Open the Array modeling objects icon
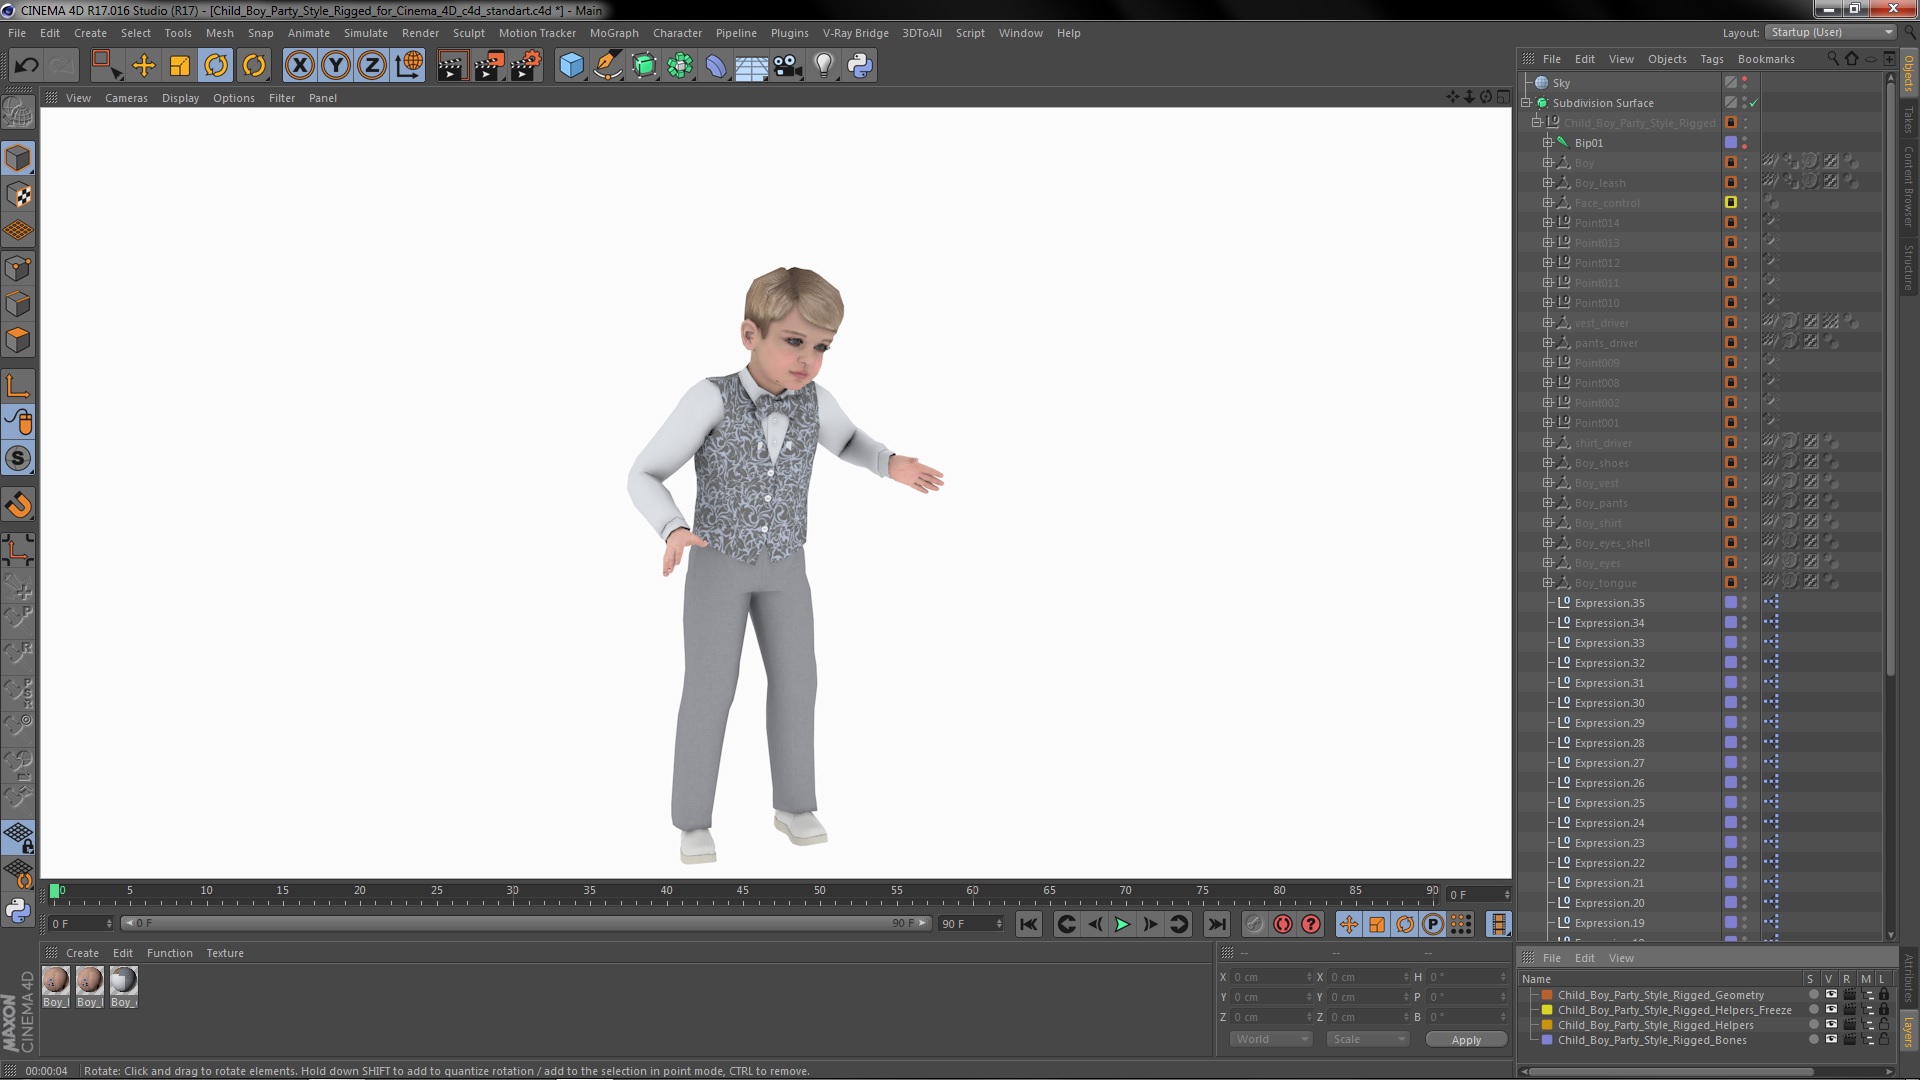 point(680,66)
